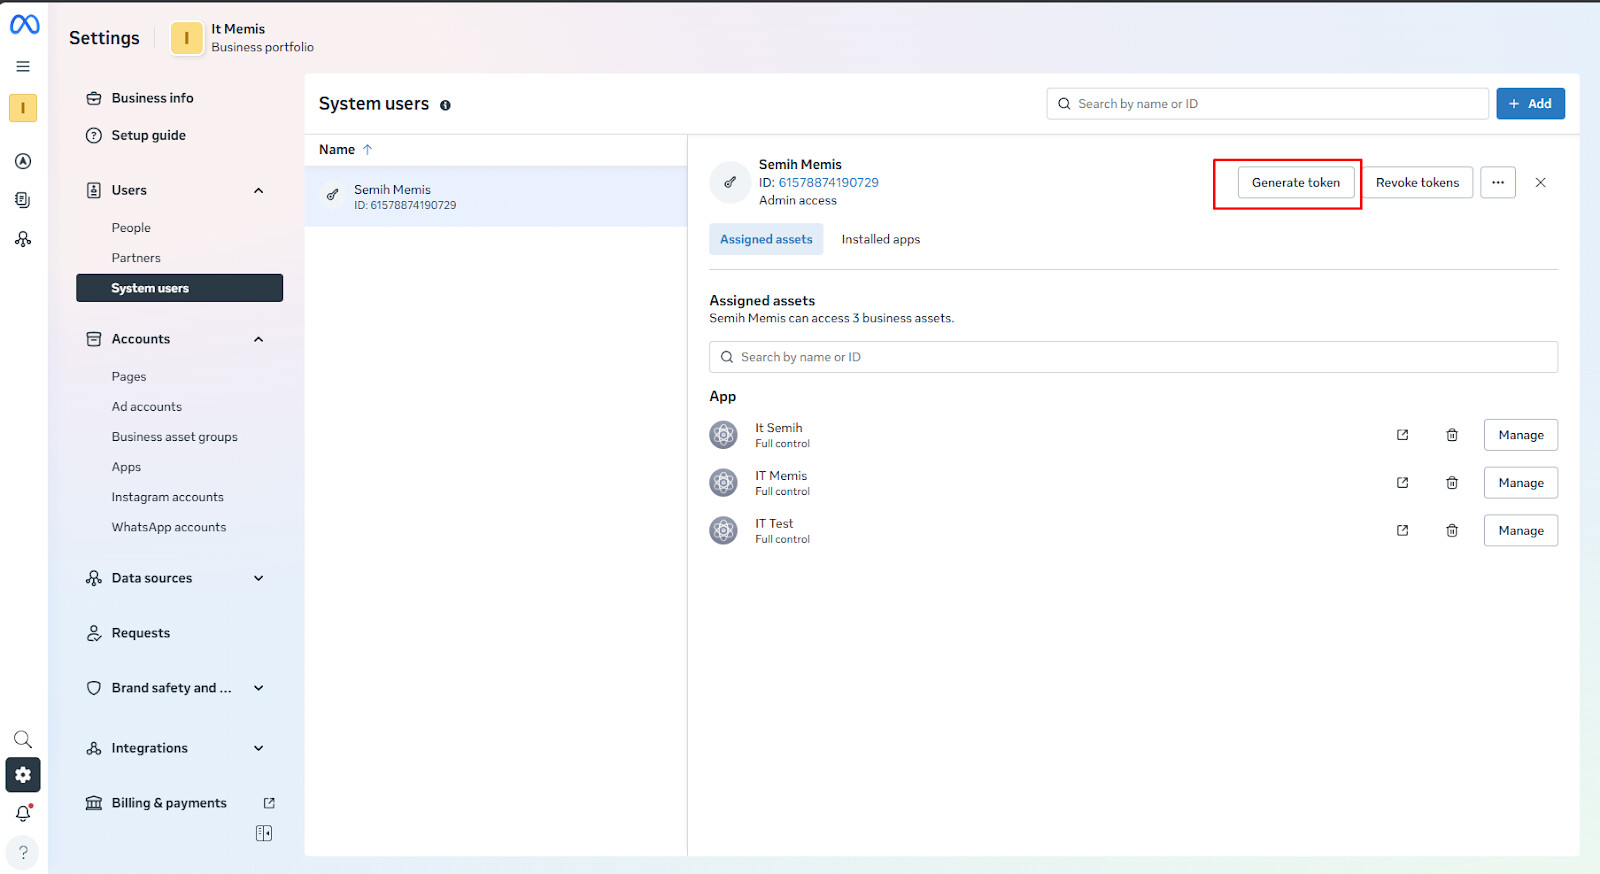This screenshot has height=874, width=1600.
Task: Expand the Integrations section
Action: point(259,749)
